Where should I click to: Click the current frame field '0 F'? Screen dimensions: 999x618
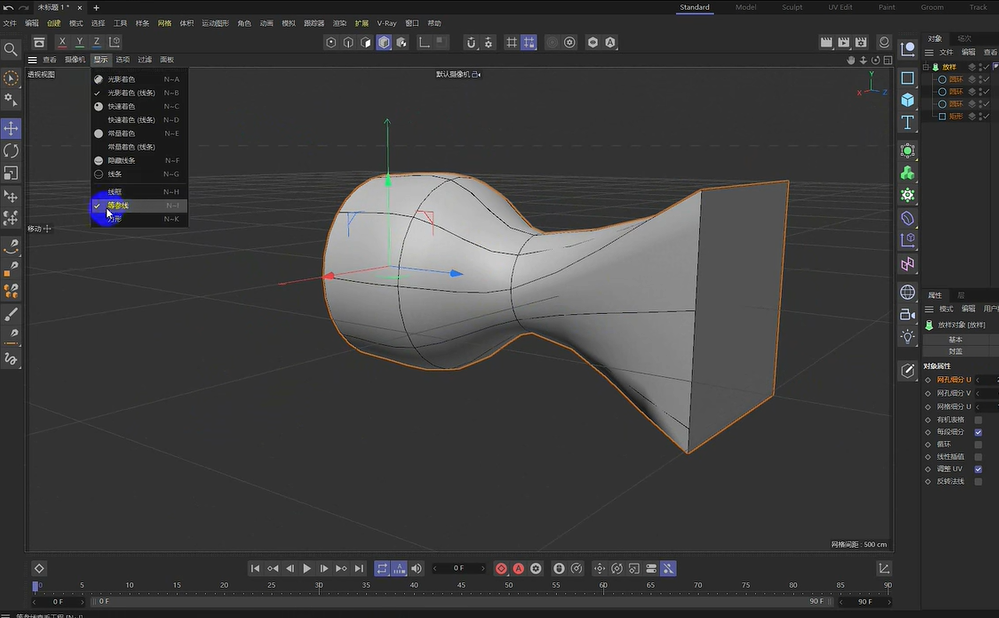pos(459,568)
